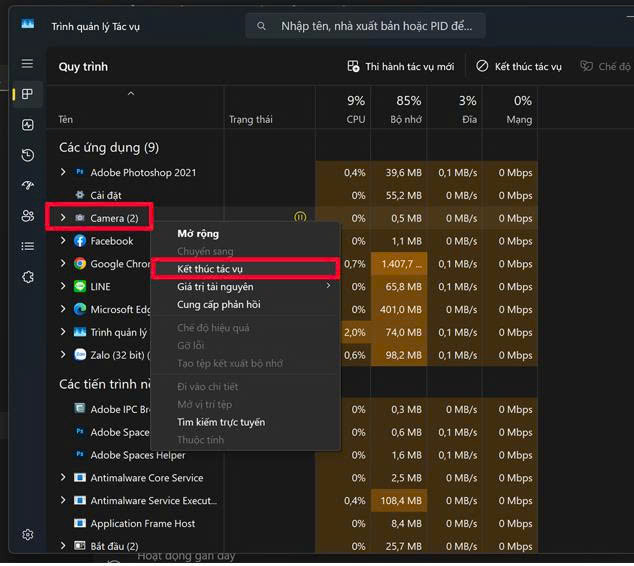Click the Microsoft Edge icon

click(80, 309)
